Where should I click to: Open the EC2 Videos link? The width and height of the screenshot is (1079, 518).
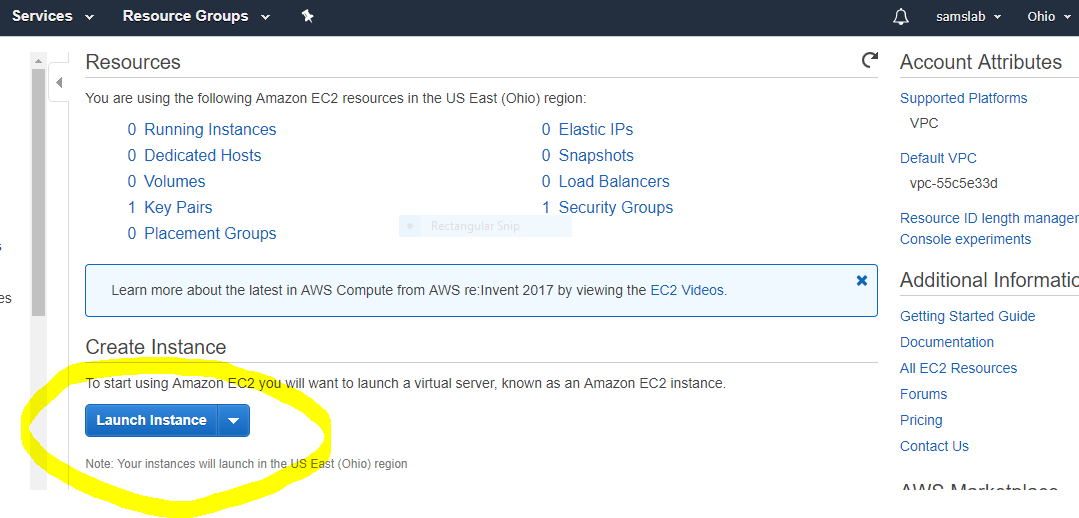pos(687,290)
